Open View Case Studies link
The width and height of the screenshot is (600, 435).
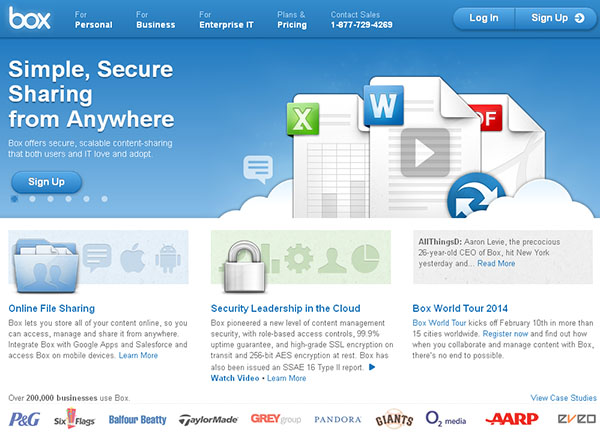(x=564, y=398)
